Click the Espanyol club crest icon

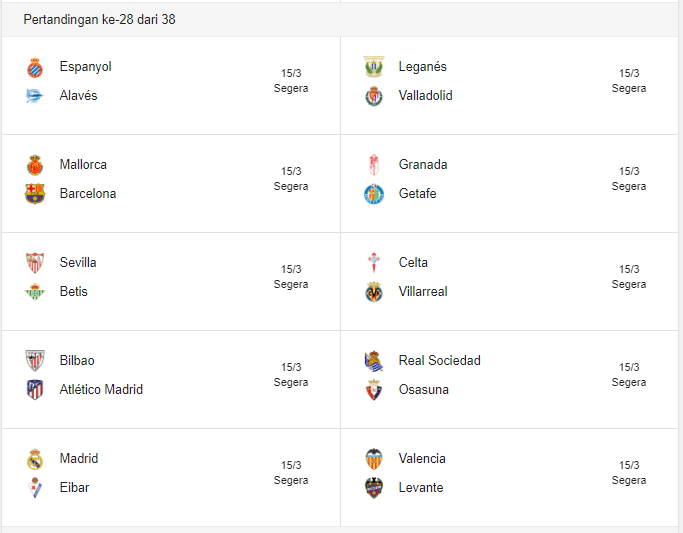click(x=35, y=67)
